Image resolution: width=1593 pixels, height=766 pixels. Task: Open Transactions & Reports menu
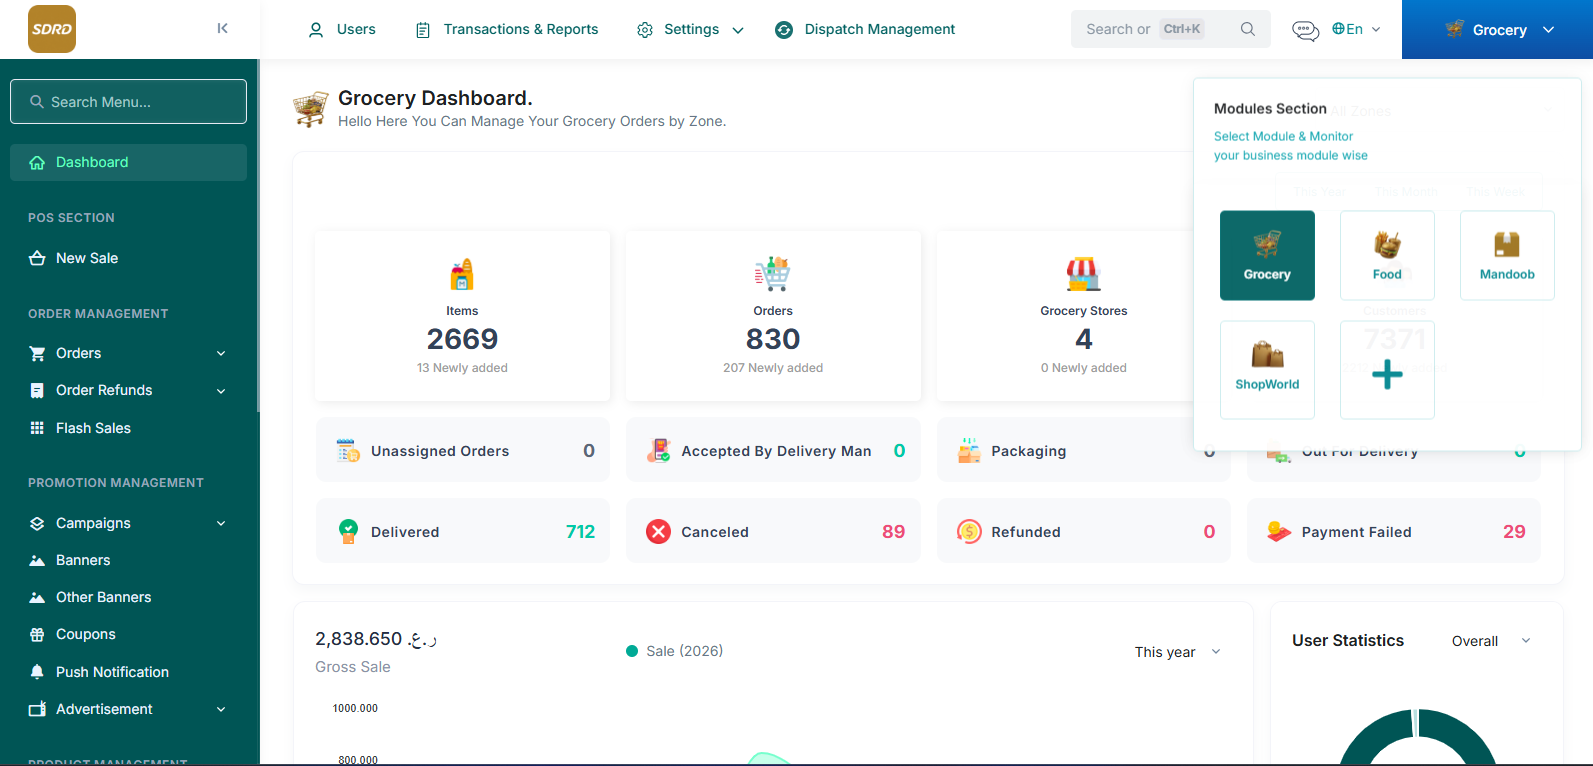tap(507, 30)
